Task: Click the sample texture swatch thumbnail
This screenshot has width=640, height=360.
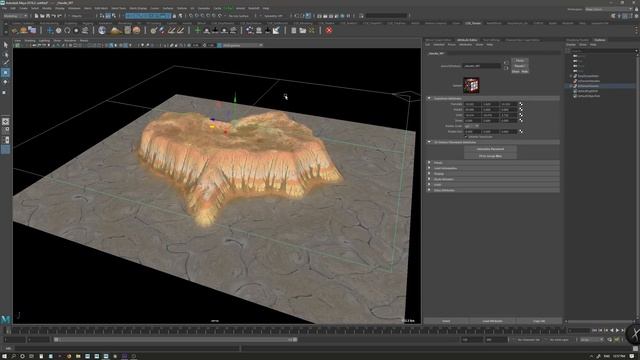Action: pyautogui.click(x=471, y=85)
